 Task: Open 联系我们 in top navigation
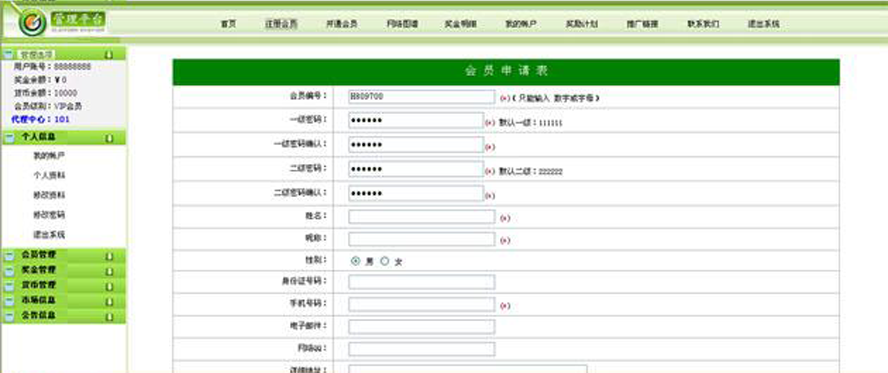point(703,24)
